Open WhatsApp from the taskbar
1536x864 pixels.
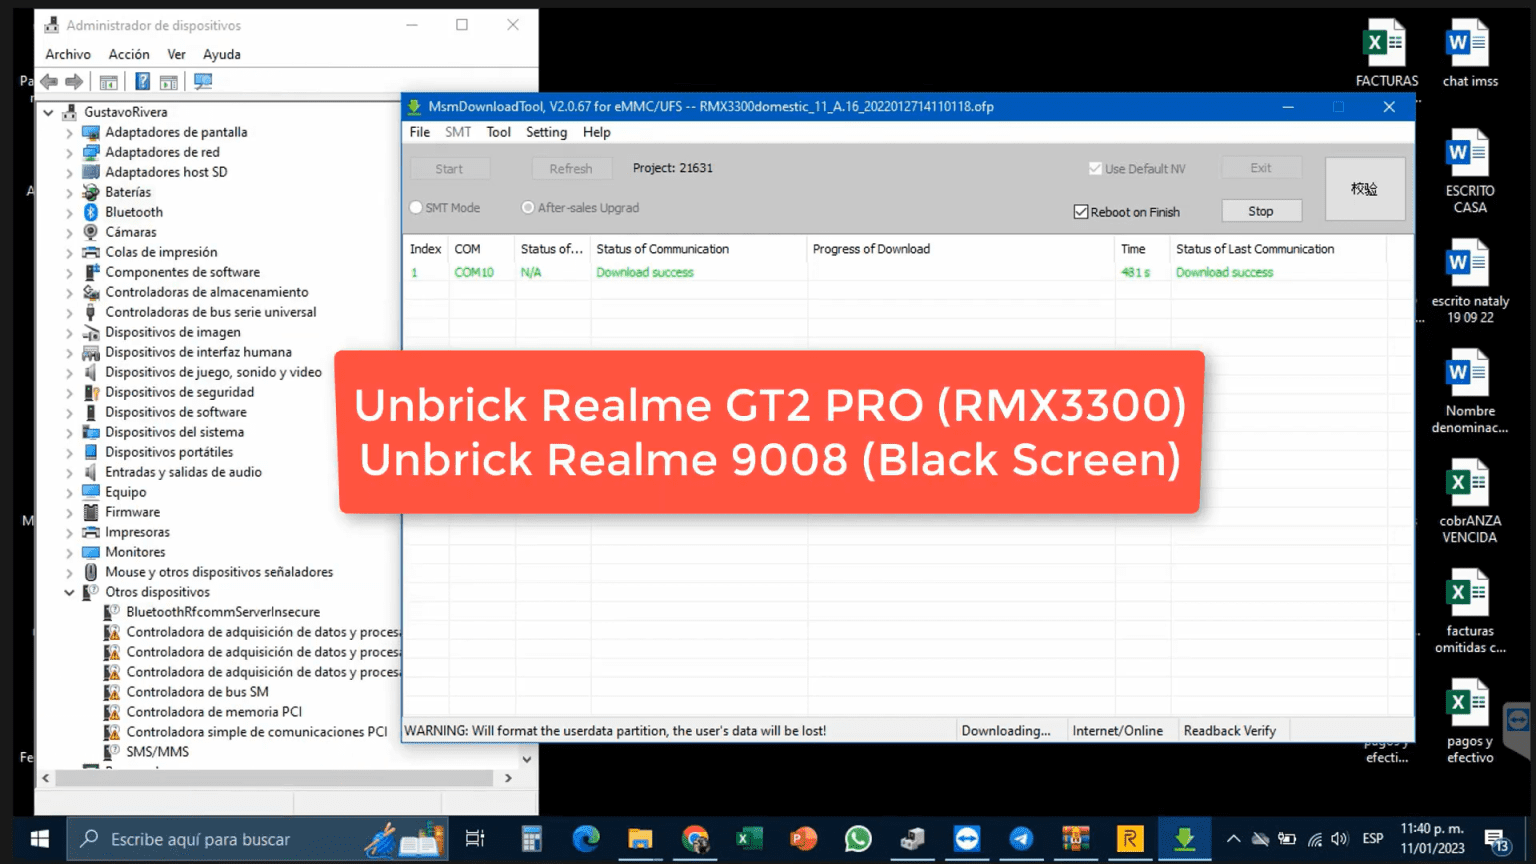[x=857, y=839]
